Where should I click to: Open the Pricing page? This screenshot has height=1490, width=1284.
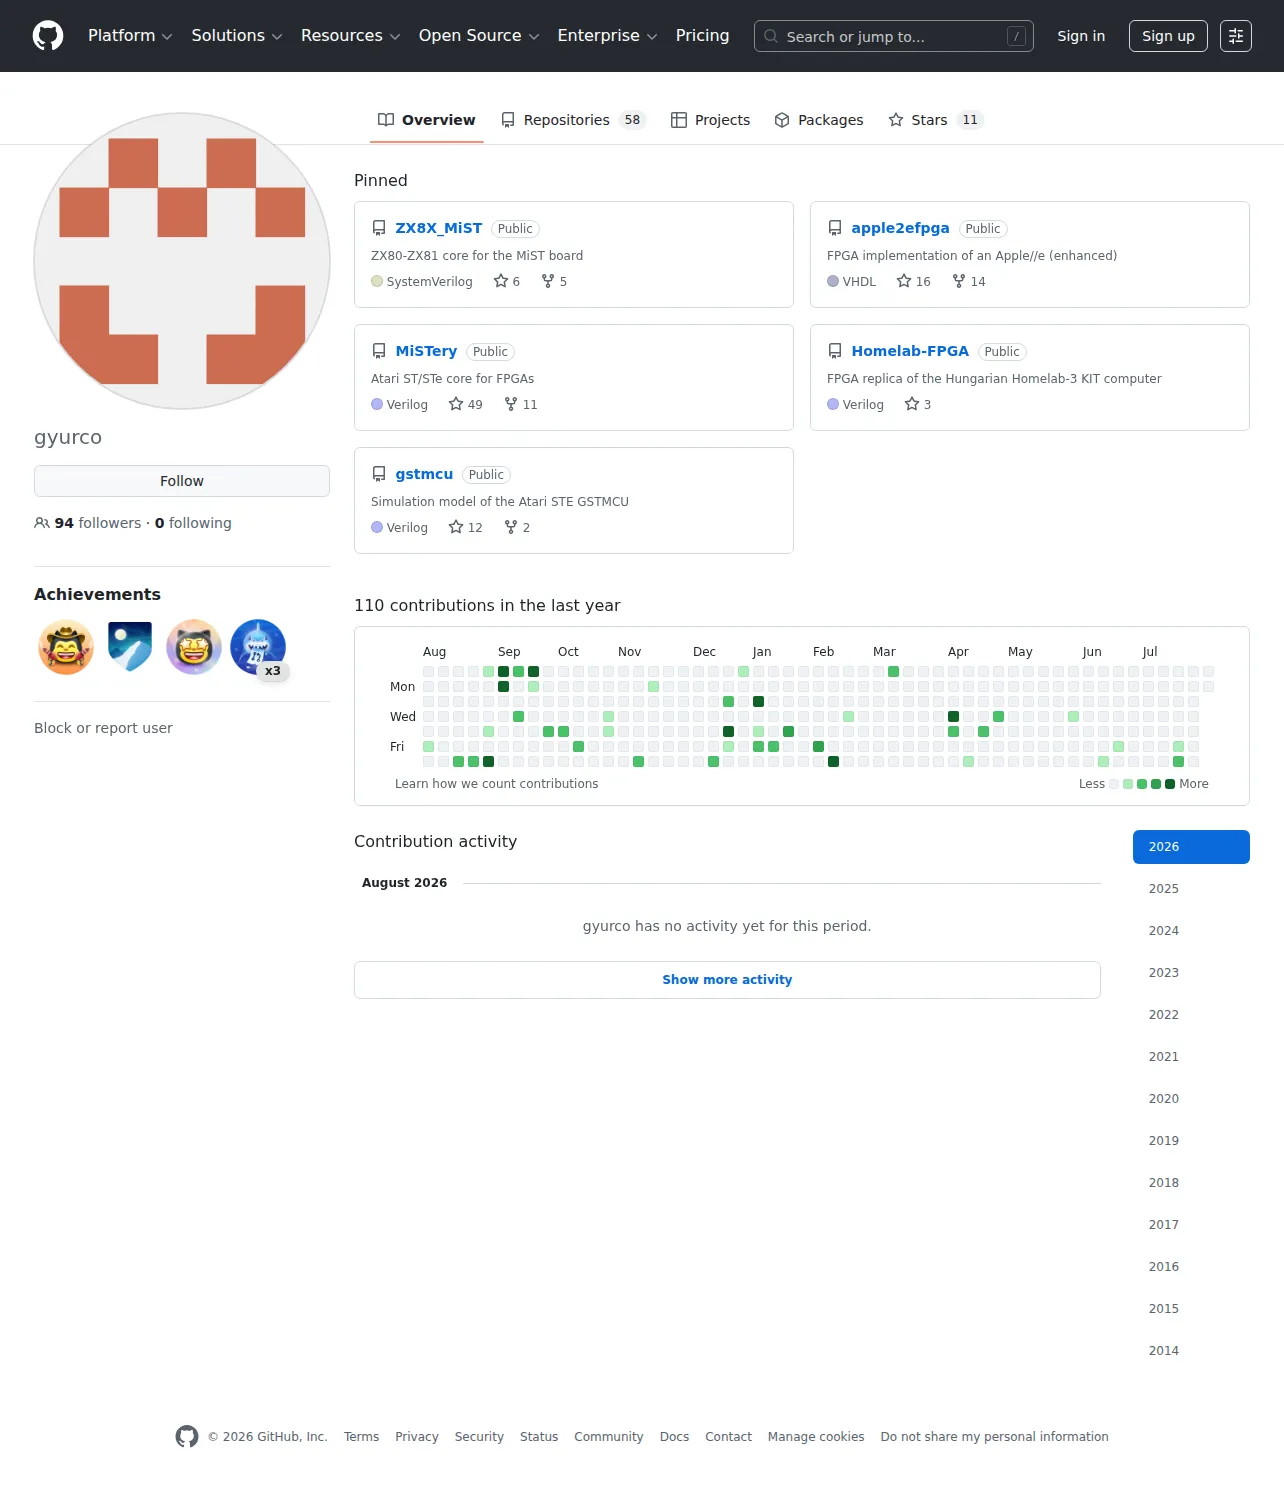(x=702, y=36)
